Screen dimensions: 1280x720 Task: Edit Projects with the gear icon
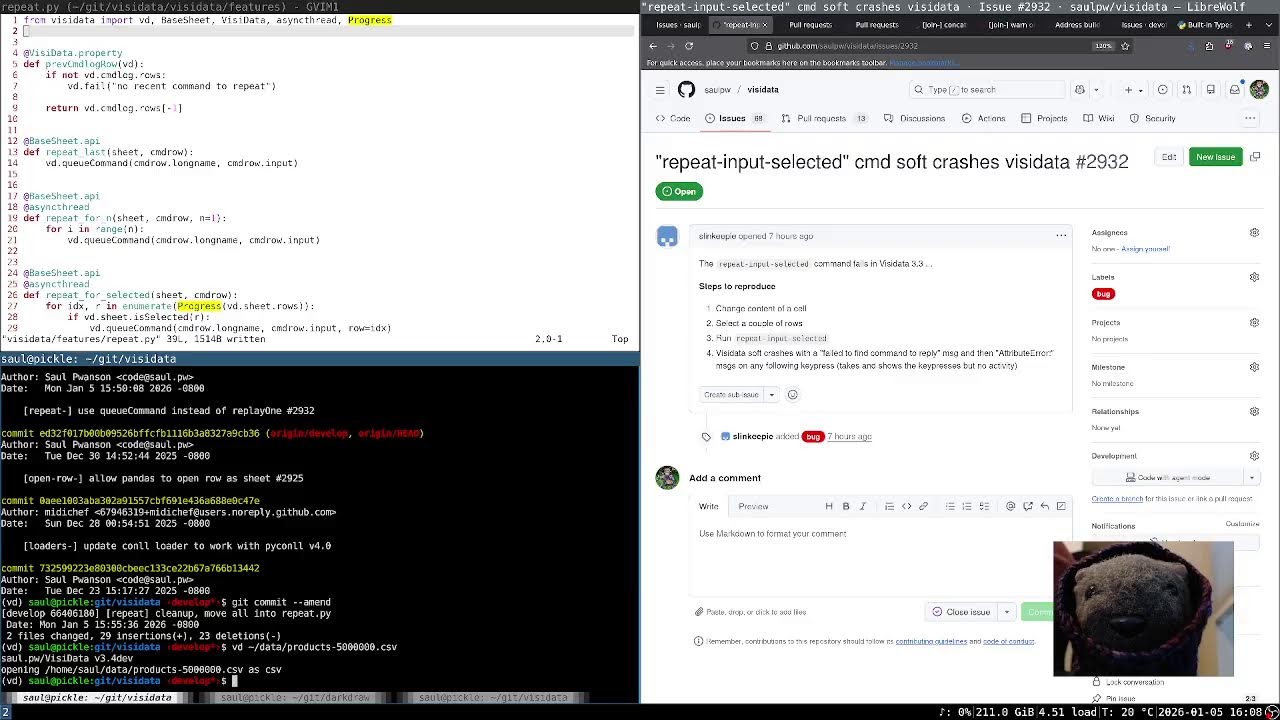pos(1254,323)
